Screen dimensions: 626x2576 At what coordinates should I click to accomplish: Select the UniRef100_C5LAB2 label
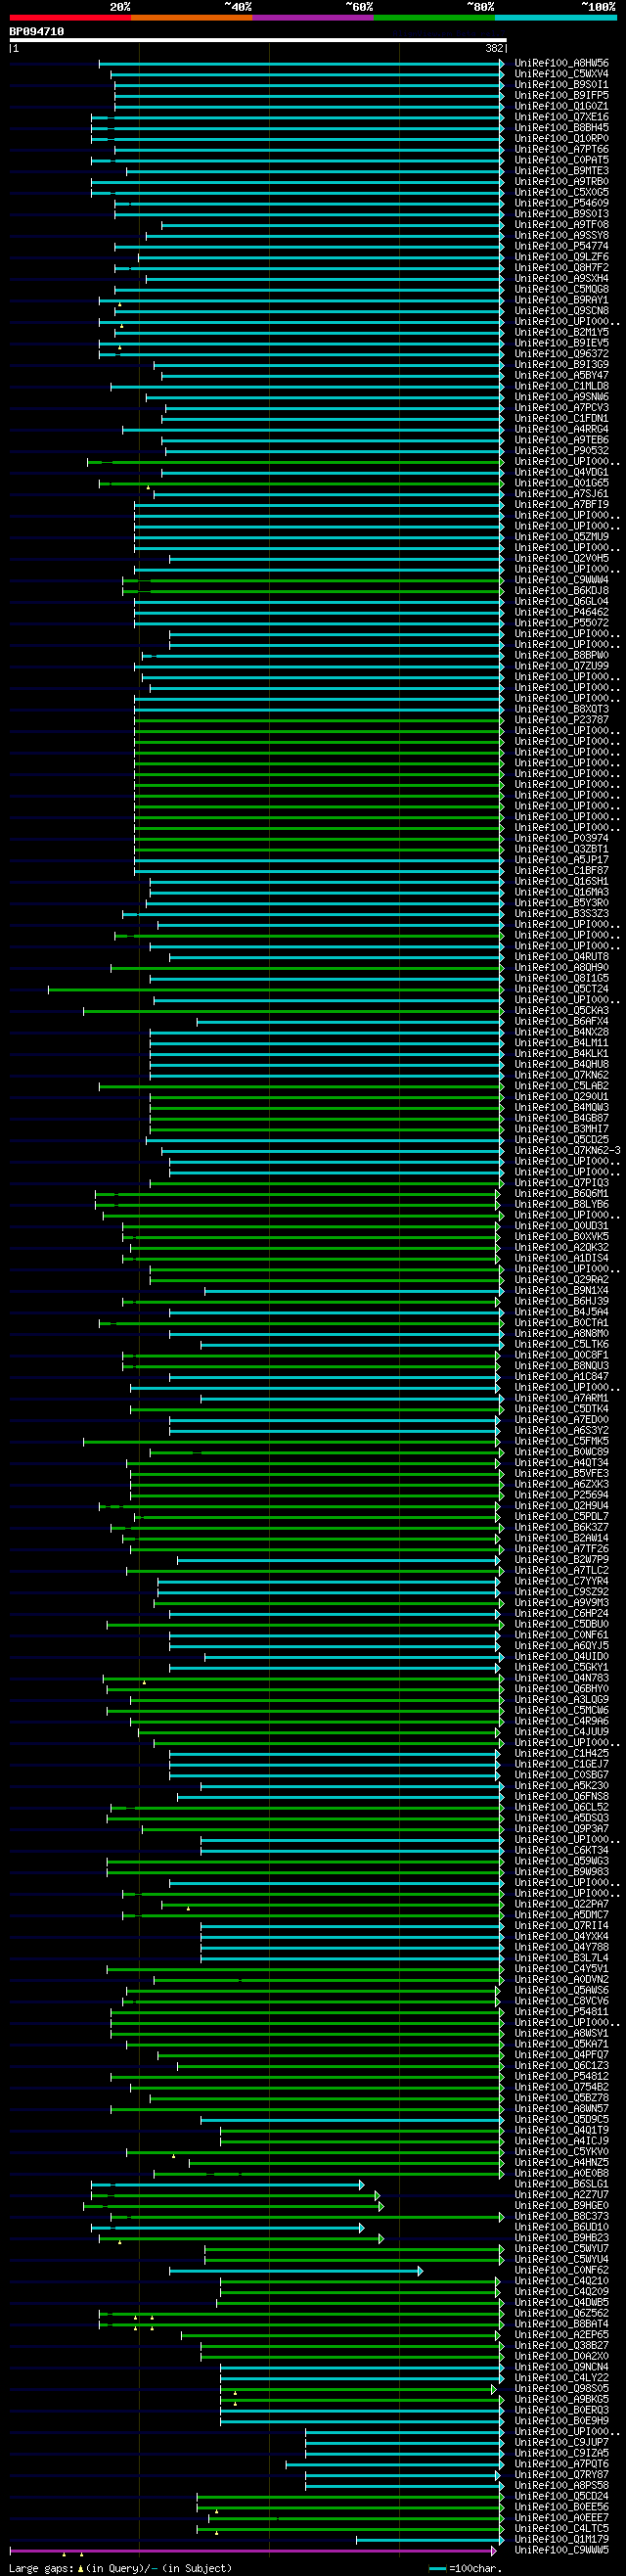pyautogui.click(x=561, y=1086)
